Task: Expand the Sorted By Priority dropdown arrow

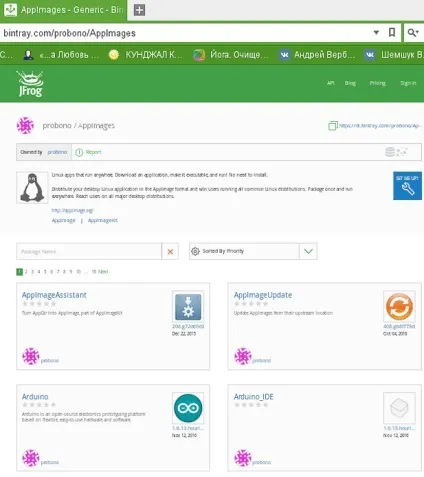Action: click(x=308, y=251)
